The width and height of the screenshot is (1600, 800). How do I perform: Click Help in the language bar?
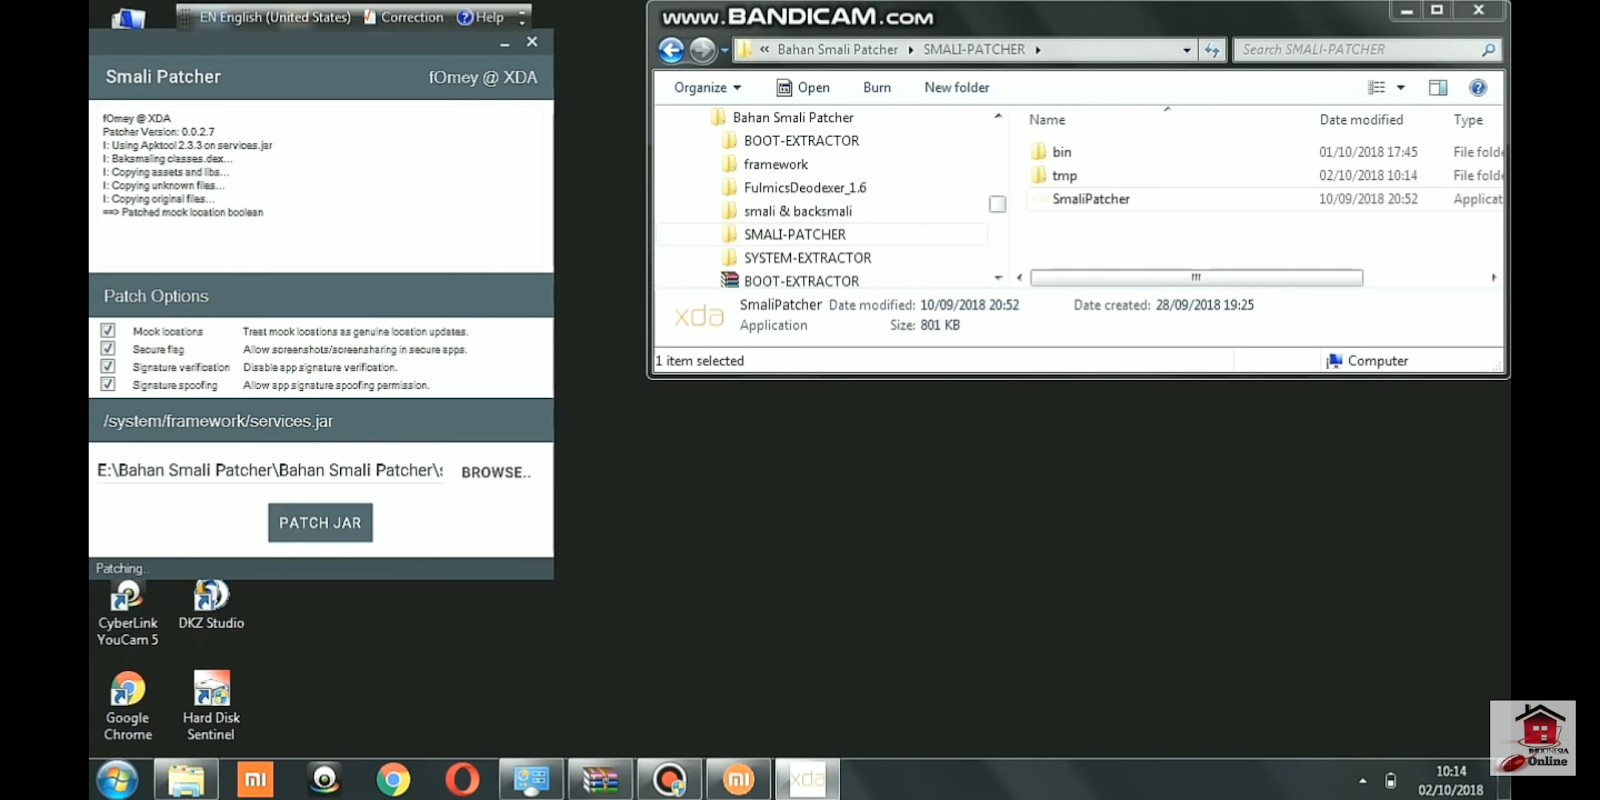click(x=481, y=17)
